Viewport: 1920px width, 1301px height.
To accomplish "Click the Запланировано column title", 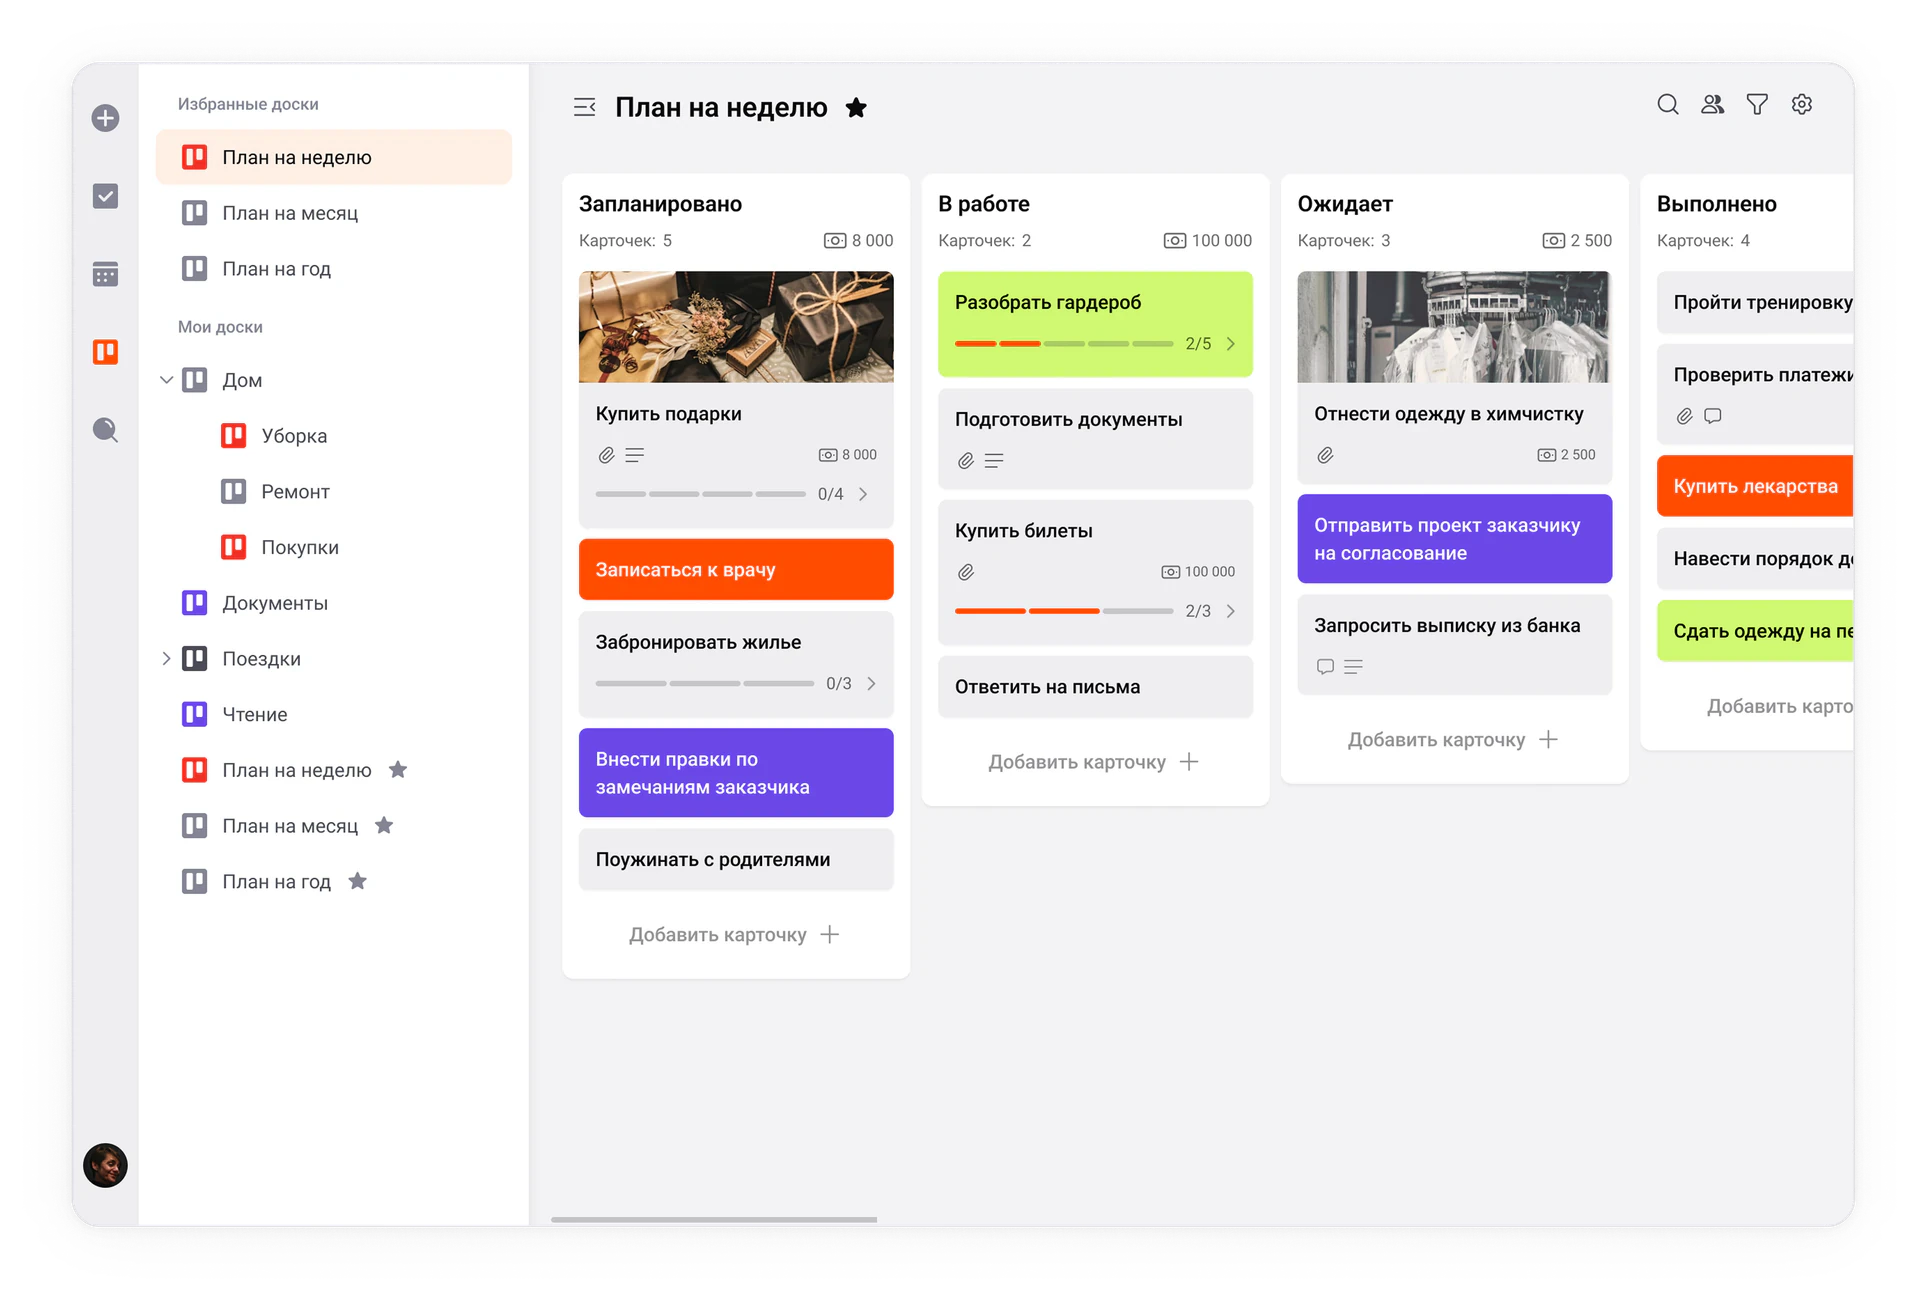I will [660, 204].
